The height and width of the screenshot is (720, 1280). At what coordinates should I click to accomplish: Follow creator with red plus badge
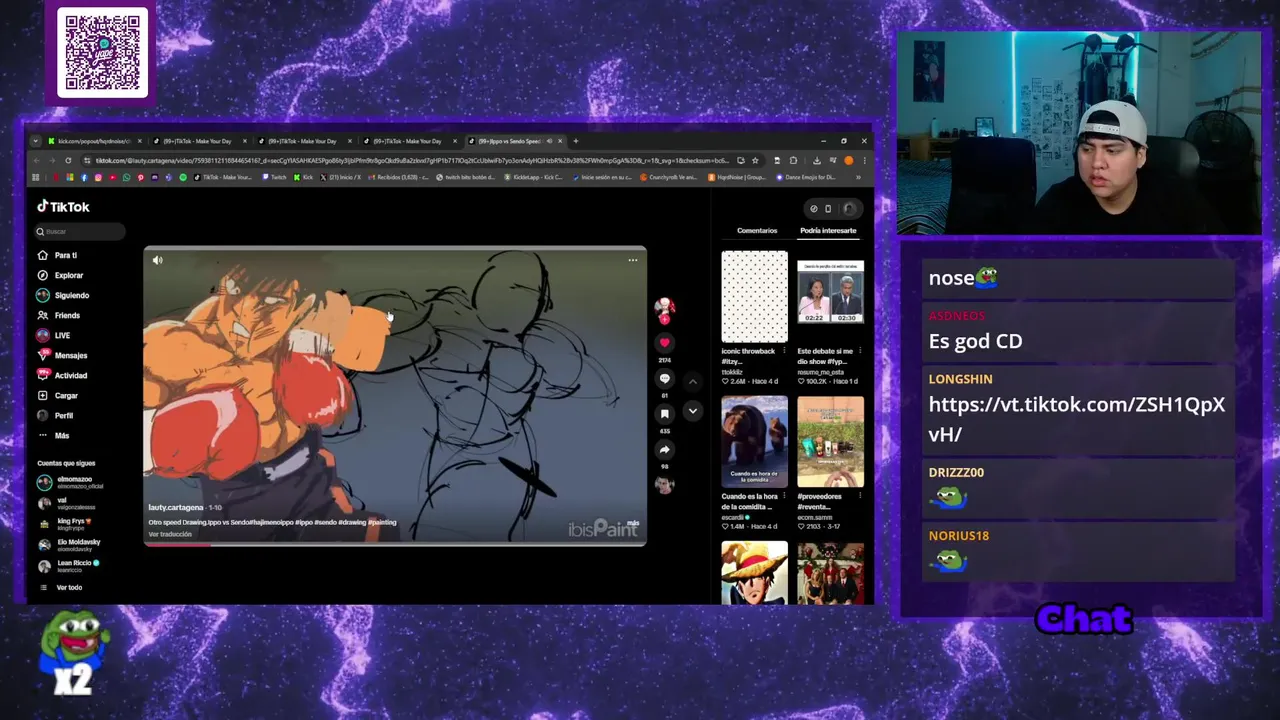click(665, 318)
